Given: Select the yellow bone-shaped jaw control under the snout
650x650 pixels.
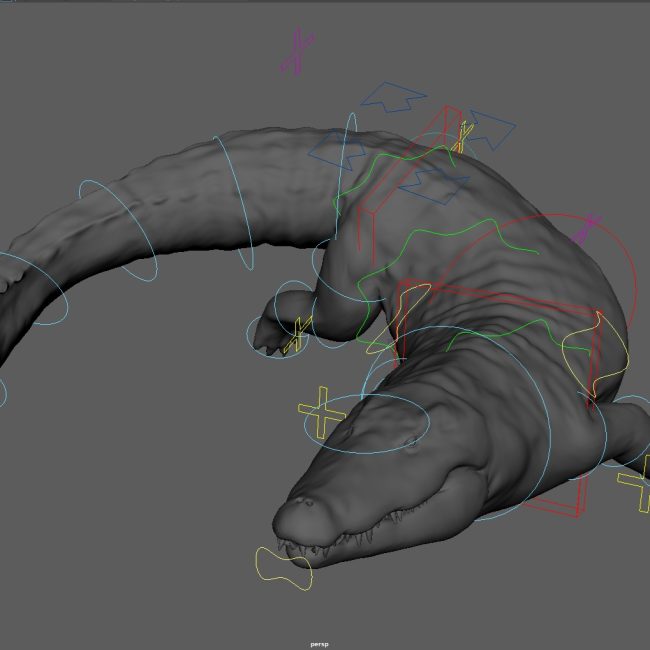Looking at the screenshot, I should (284, 568).
